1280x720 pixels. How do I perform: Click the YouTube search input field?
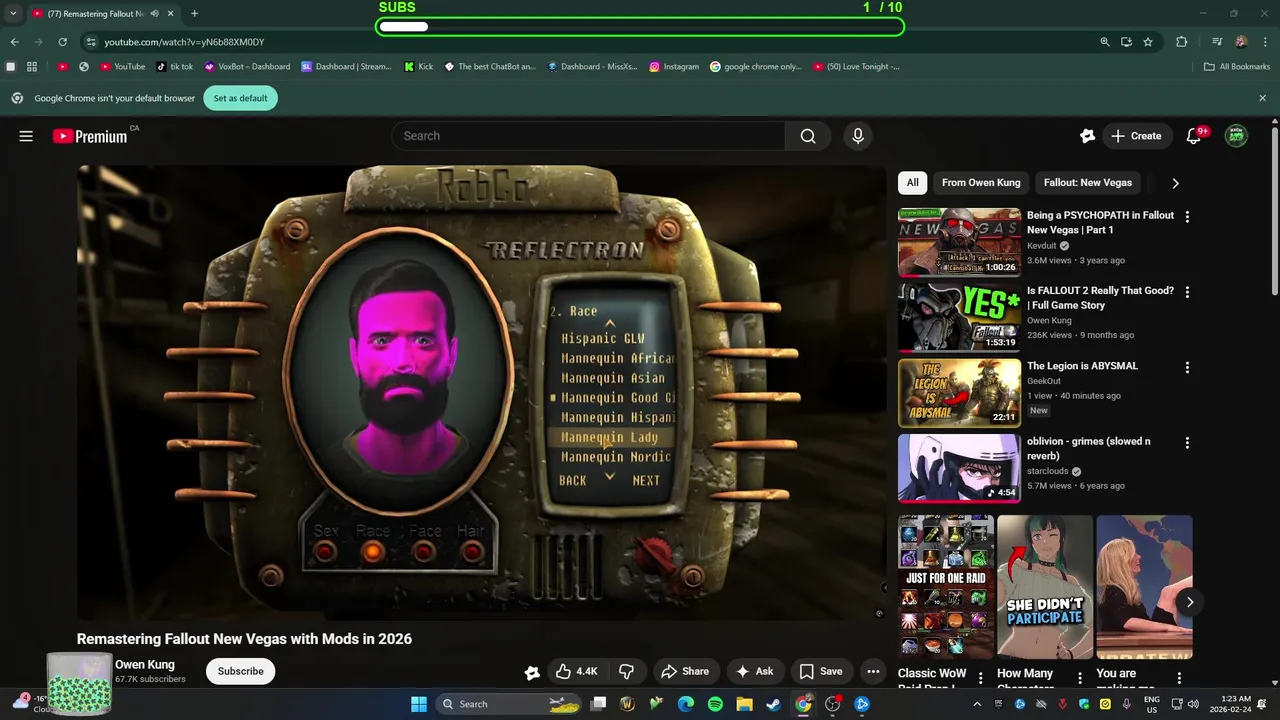(x=588, y=136)
